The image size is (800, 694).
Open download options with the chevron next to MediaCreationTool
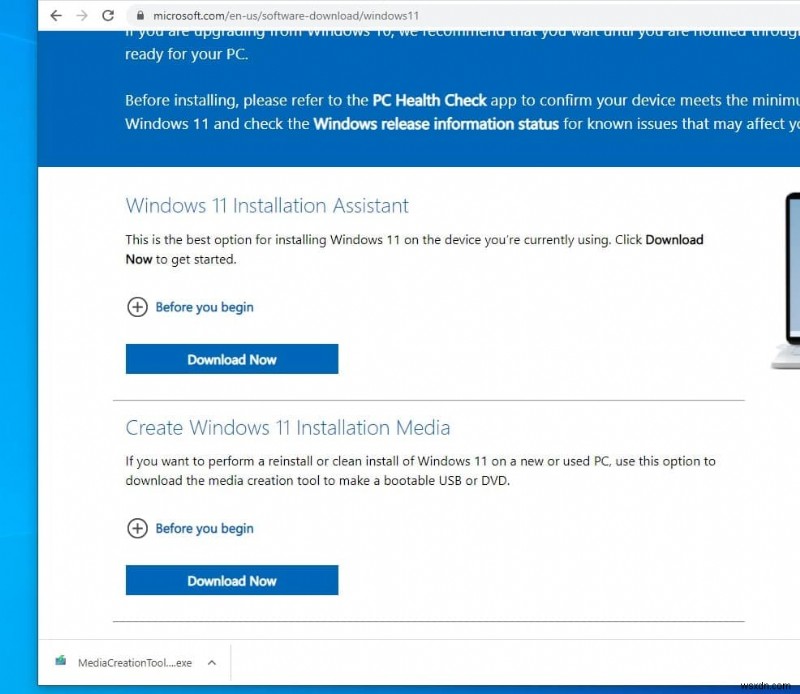tap(211, 662)
